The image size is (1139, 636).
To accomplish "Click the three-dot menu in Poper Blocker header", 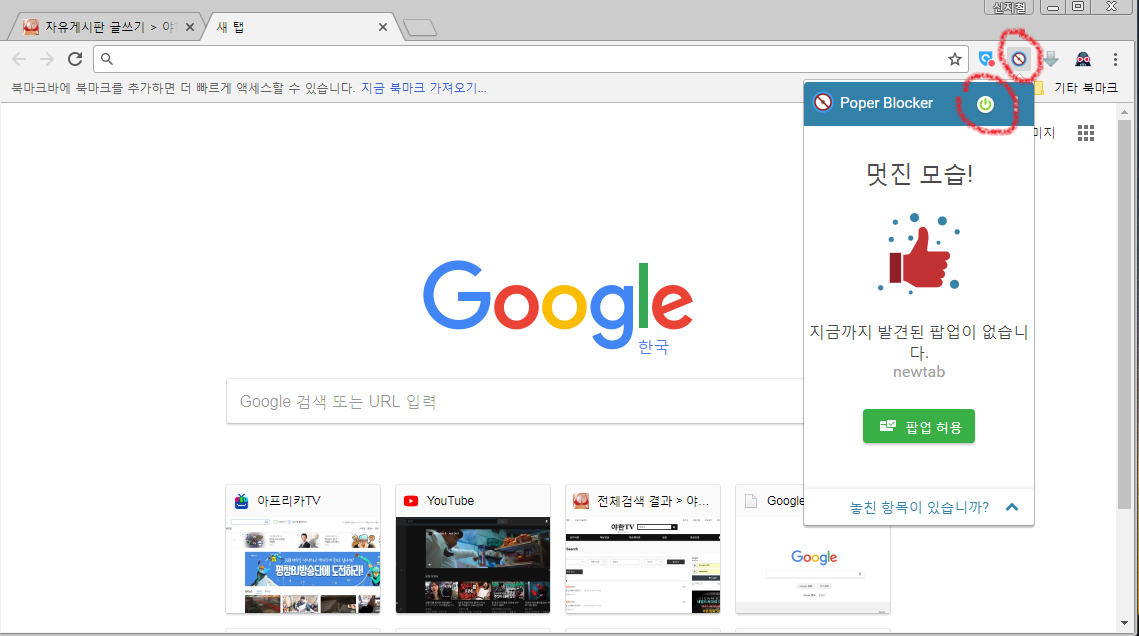I will (x=1017, y=104).
